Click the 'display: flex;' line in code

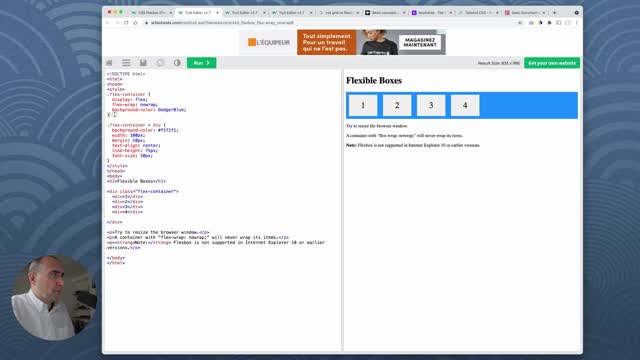point(130,99)
